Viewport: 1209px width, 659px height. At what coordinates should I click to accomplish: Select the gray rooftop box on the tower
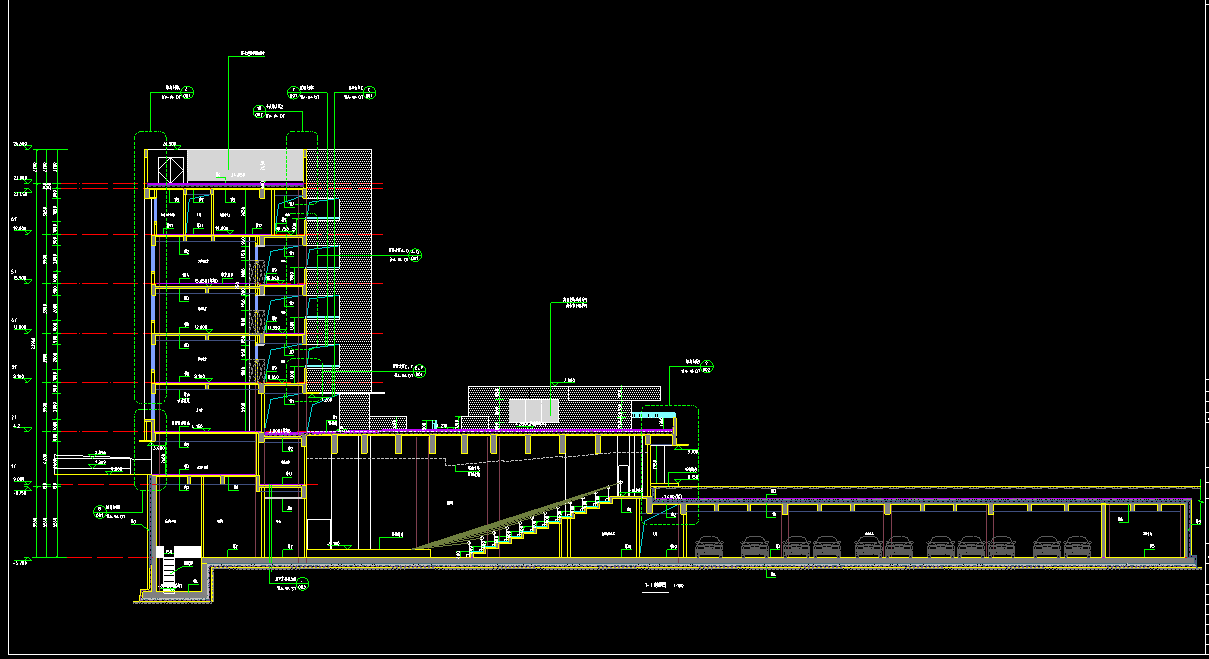229,165
